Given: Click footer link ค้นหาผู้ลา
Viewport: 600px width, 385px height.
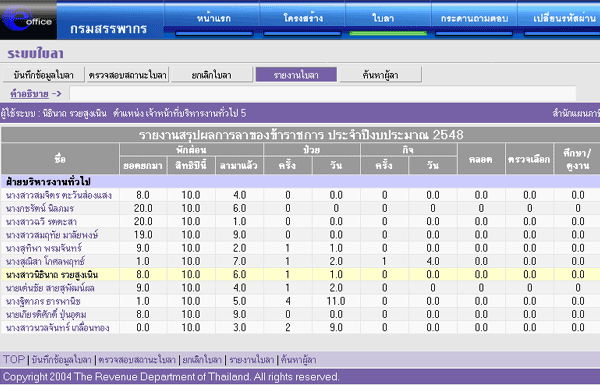Looking at the screenshot, I should click(x=298, y=360).
